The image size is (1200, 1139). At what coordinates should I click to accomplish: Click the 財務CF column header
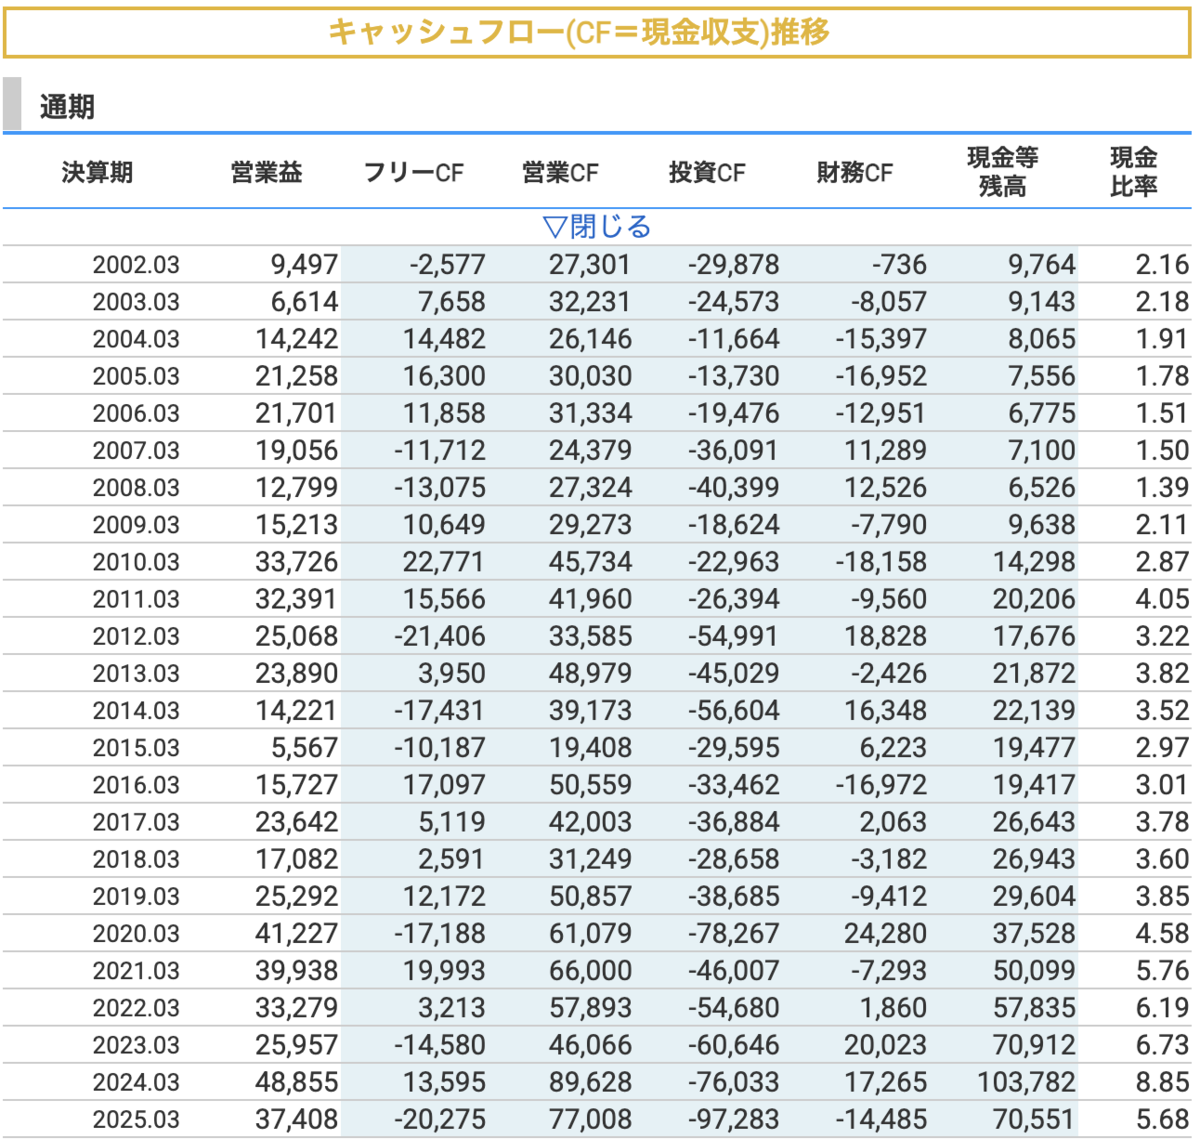[x=854, y=172]
